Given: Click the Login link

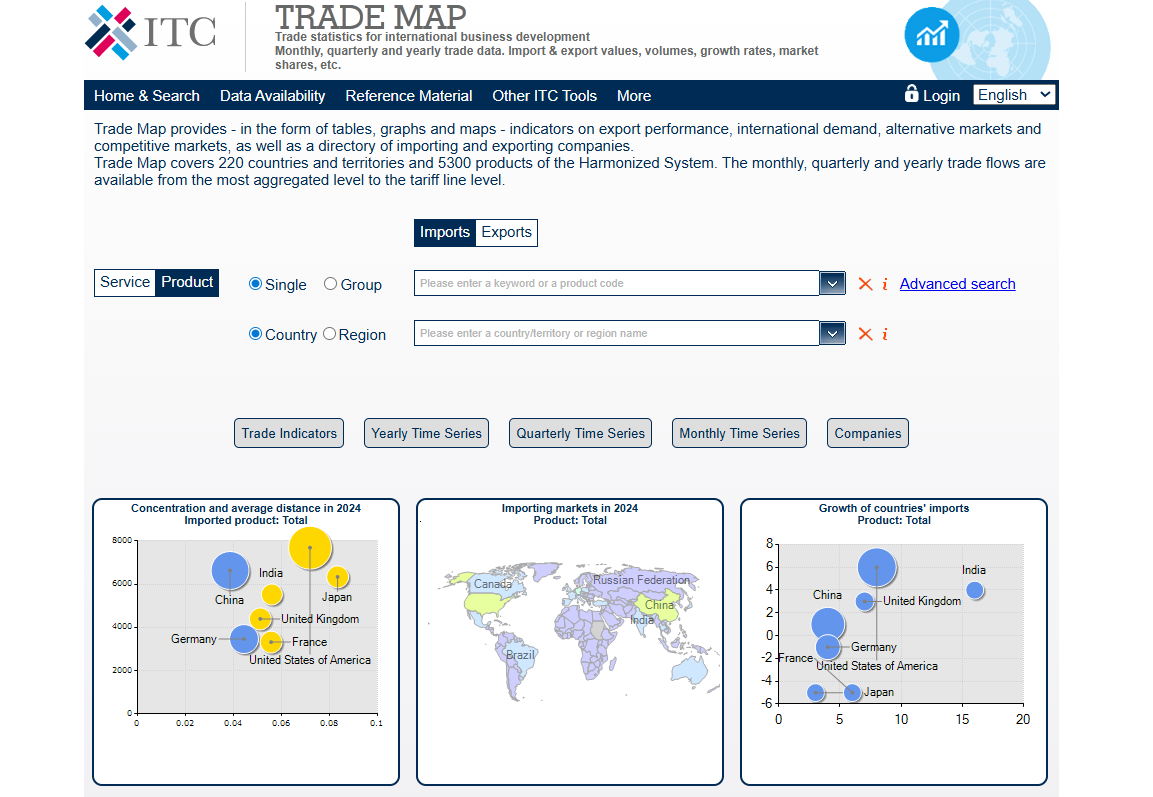Looking at the screenshot, I should (x=941, y=96).
